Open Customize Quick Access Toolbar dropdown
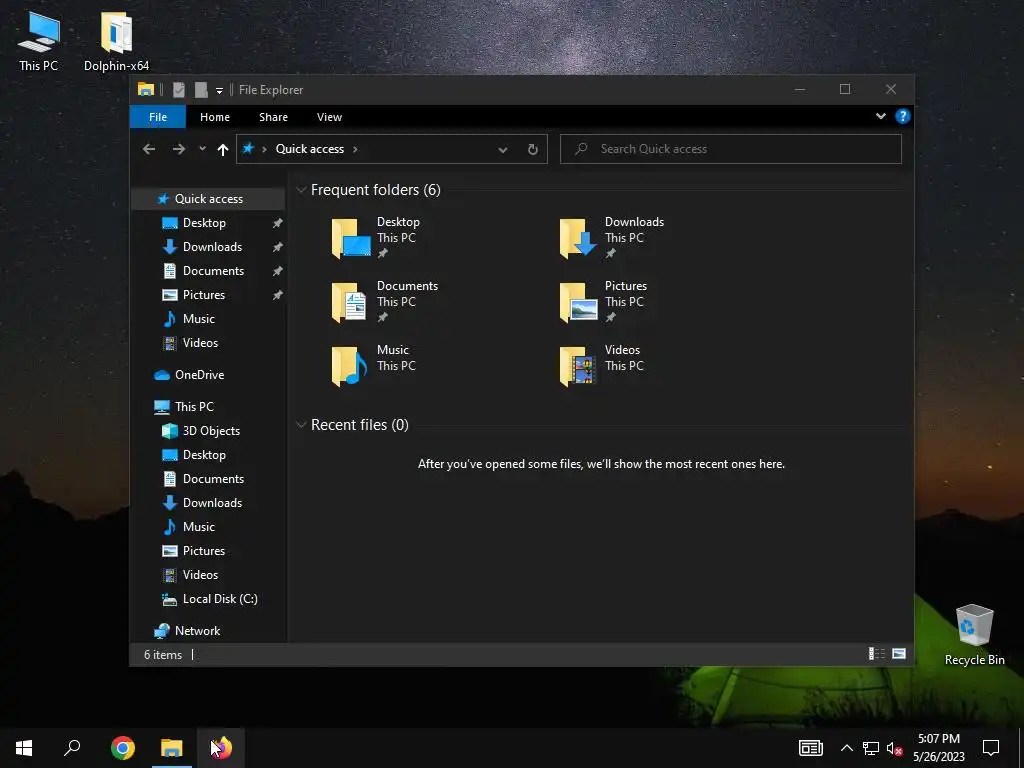Viewport: 1024px width, 768px height. tap(219, 90)
